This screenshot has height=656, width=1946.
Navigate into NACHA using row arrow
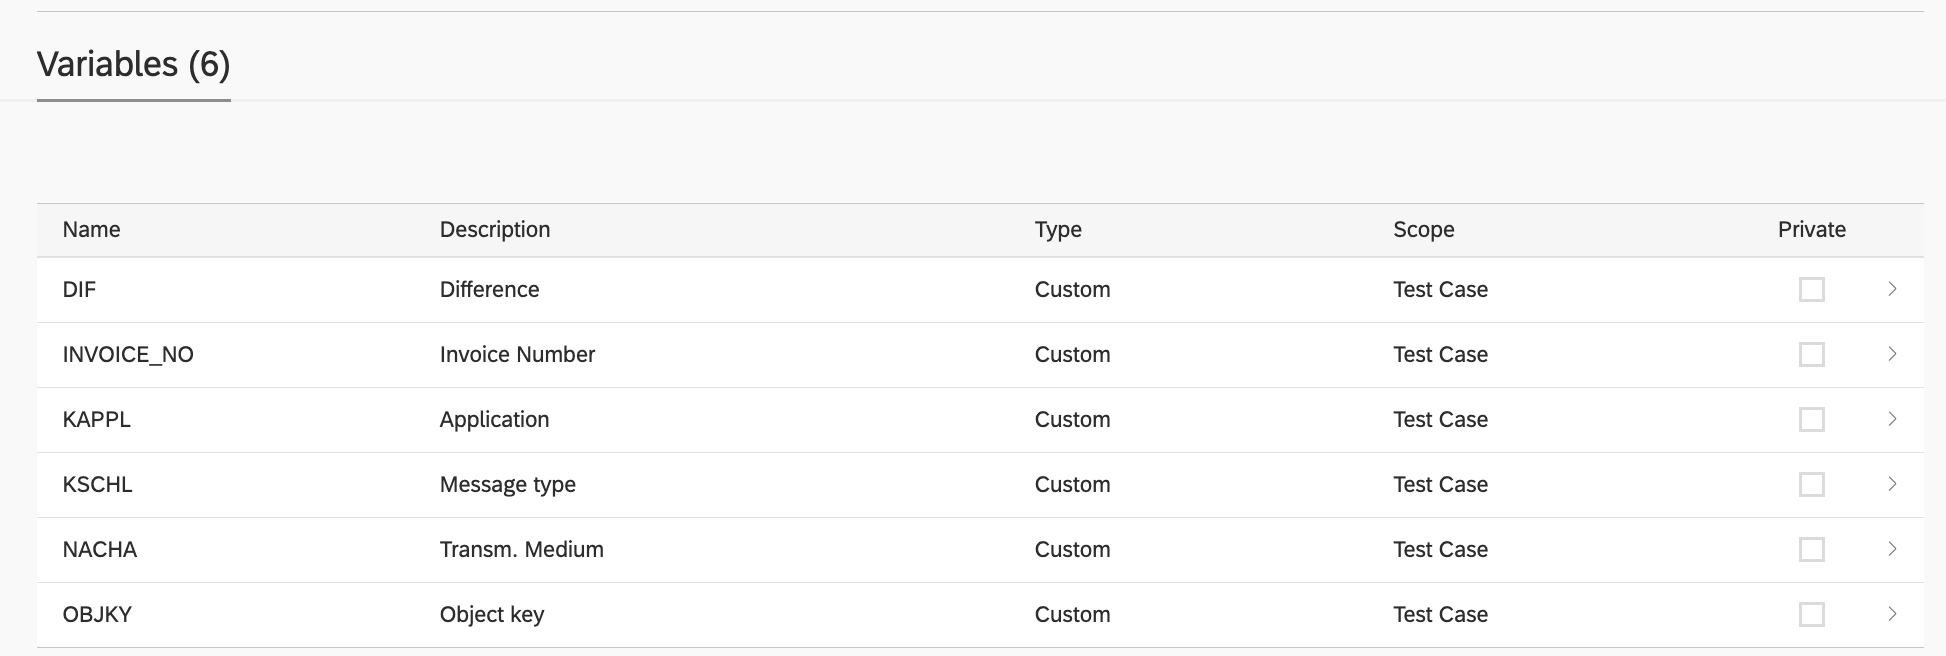(1892, 549)
